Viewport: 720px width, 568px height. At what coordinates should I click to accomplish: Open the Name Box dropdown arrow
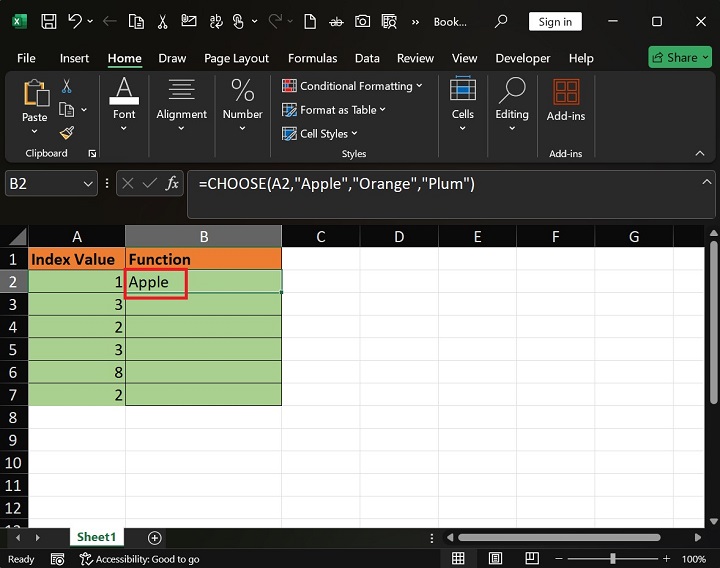pyautogui.click(x=88, y=184)
